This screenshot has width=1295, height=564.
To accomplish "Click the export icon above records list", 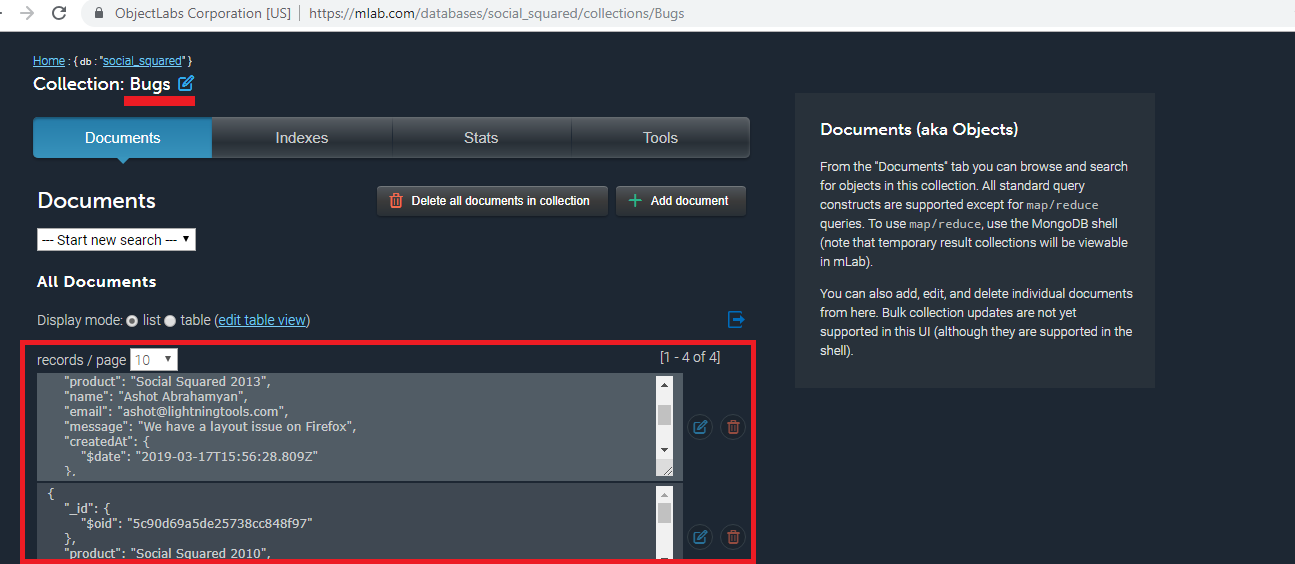I will coord(736,320).
